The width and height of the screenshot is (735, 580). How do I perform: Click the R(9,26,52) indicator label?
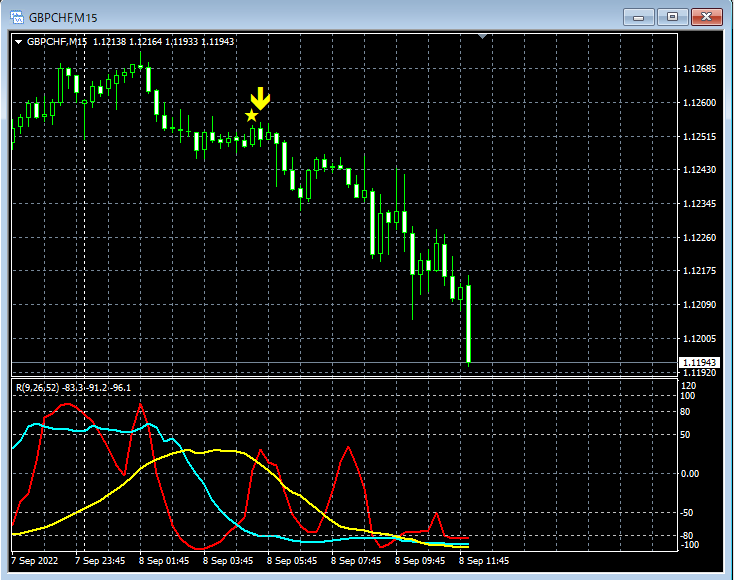tap(38, 388)
